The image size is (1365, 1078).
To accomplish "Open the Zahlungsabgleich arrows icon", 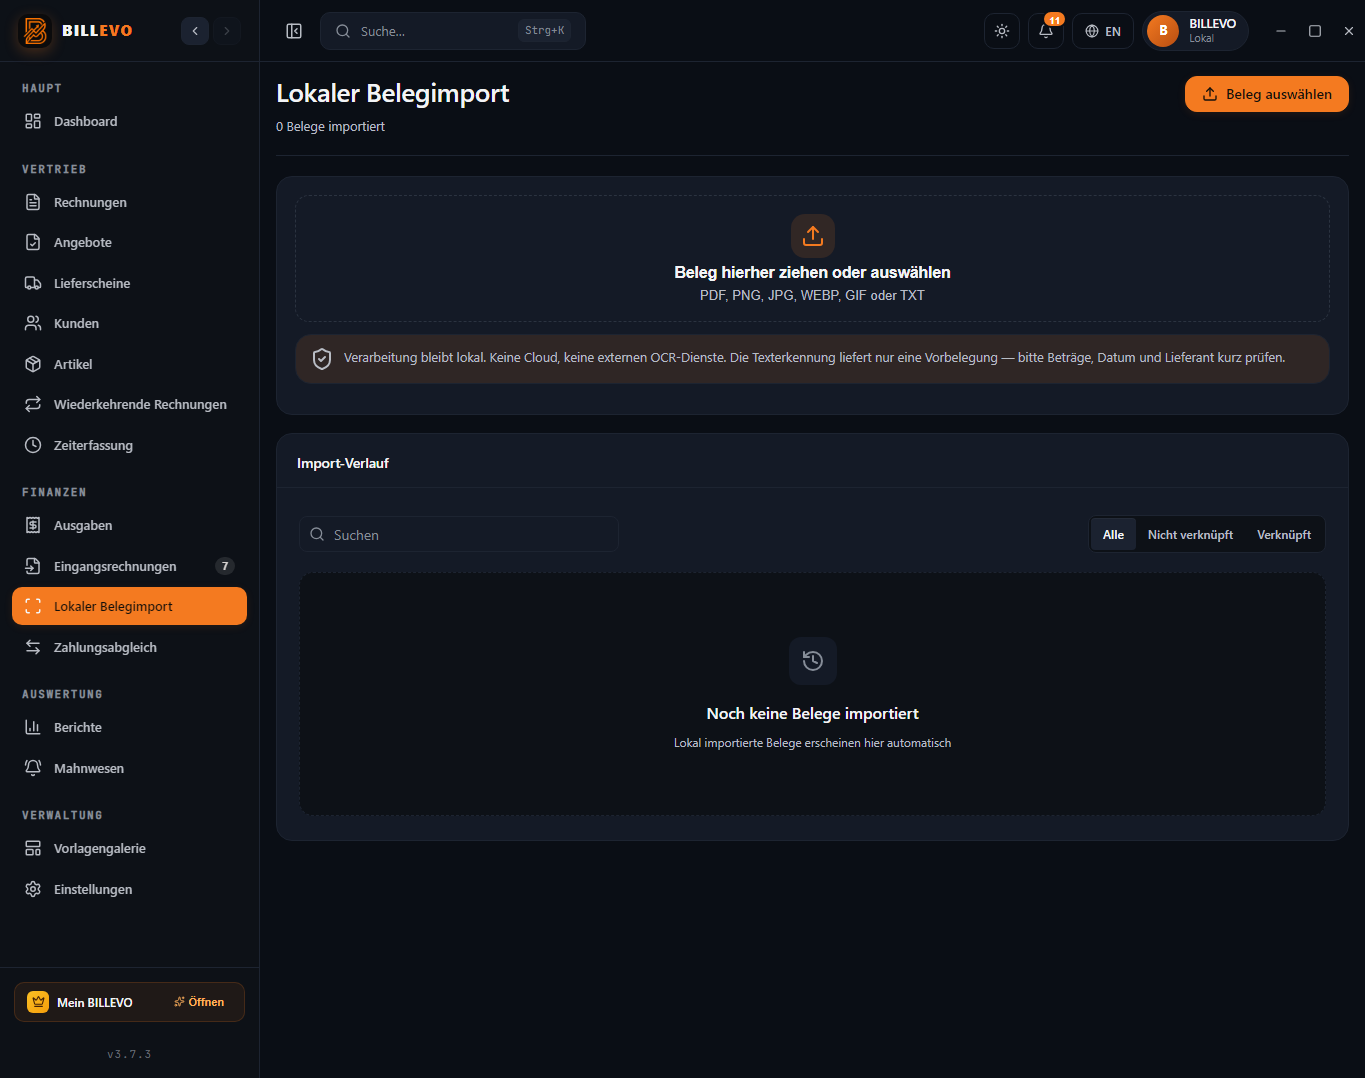I will 33,647.
